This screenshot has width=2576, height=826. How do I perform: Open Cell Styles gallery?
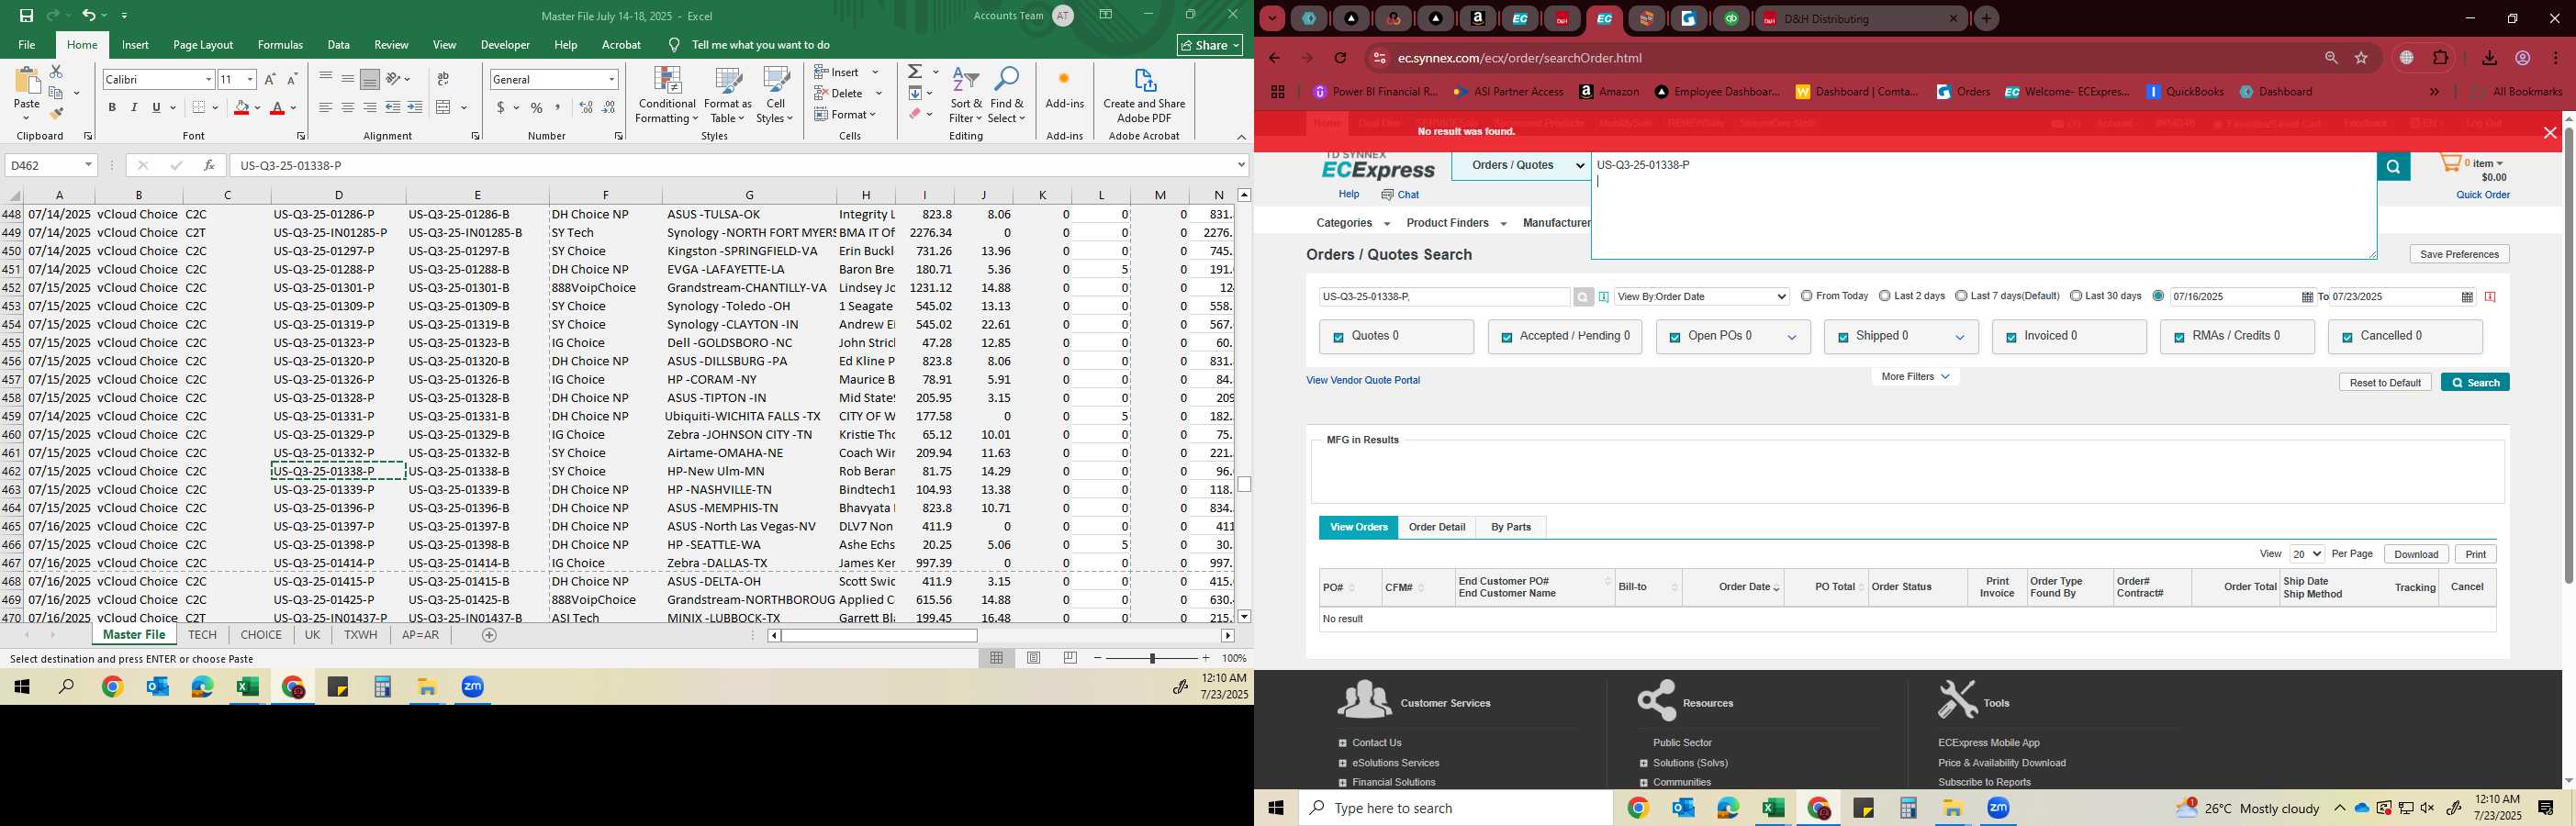point(775,96)
